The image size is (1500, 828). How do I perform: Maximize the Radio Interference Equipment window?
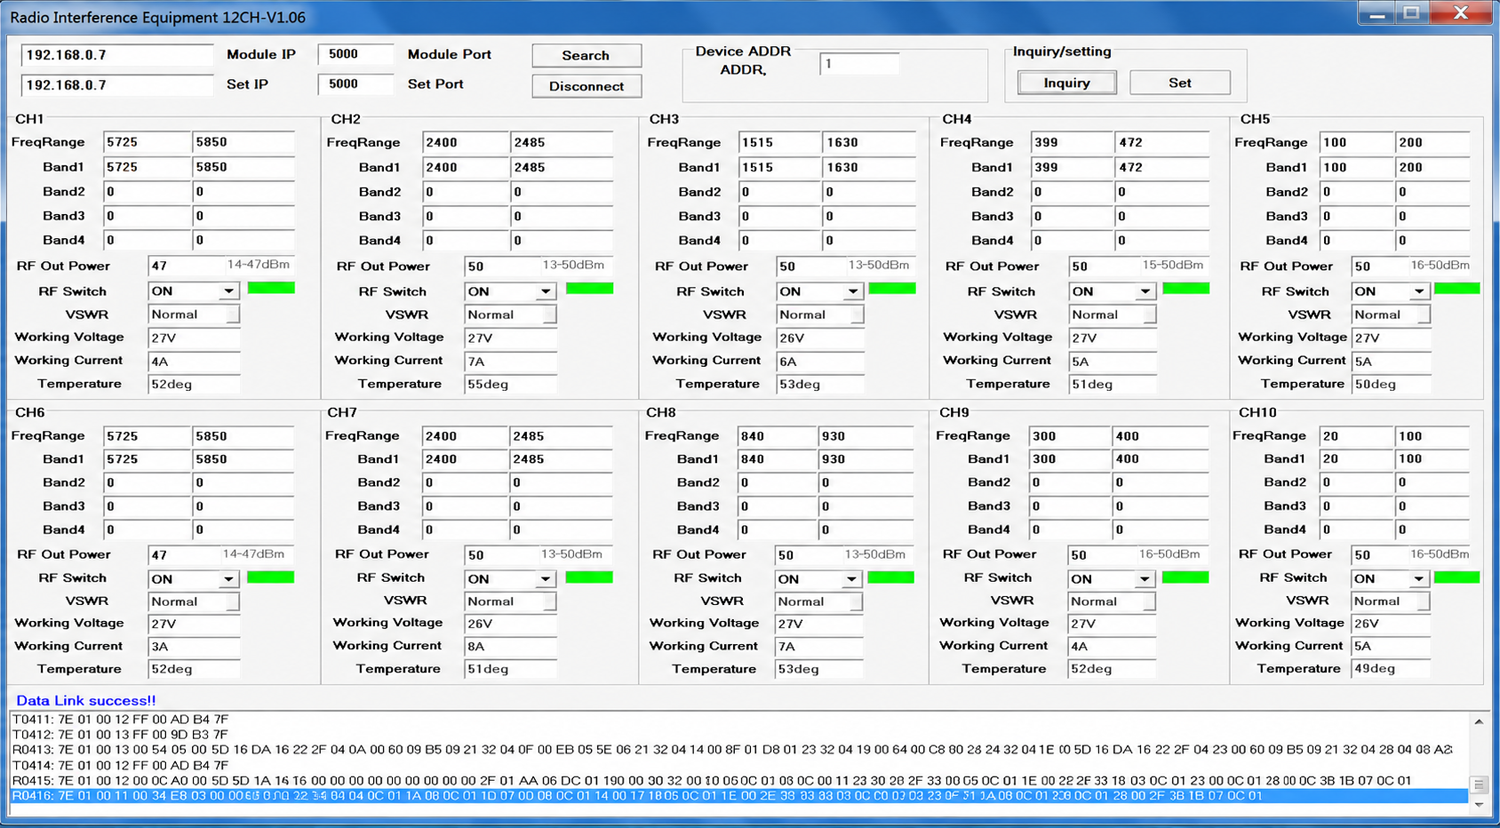click(1412, 14)
